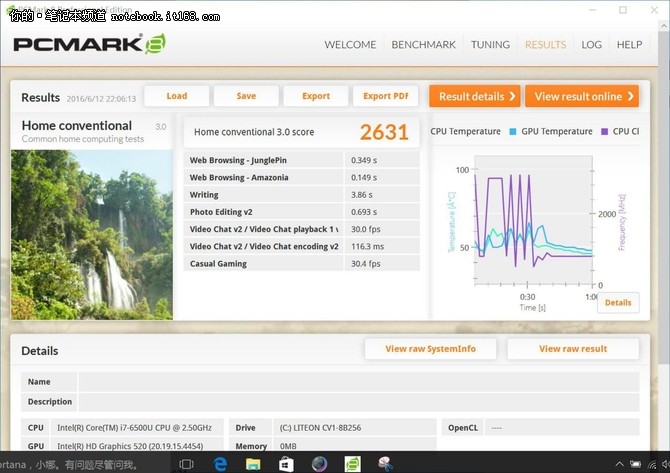Click the Export PDF button
Image resolution: width=670 pixels, height=473 pixels.
(385, 96)
